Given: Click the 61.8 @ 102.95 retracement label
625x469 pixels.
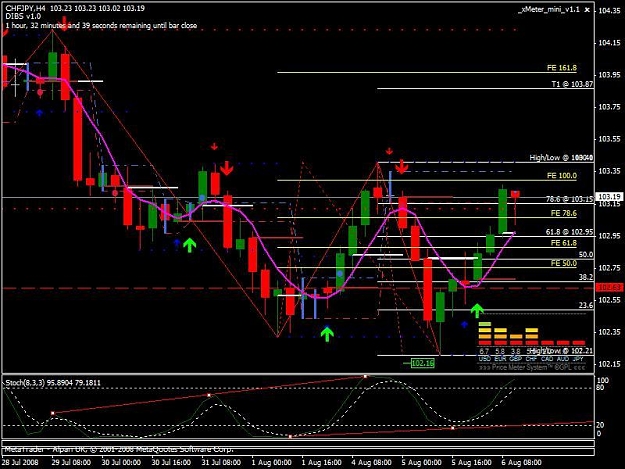Looking at the screenshot, I should pyautogui.click(x=569, y=232).
